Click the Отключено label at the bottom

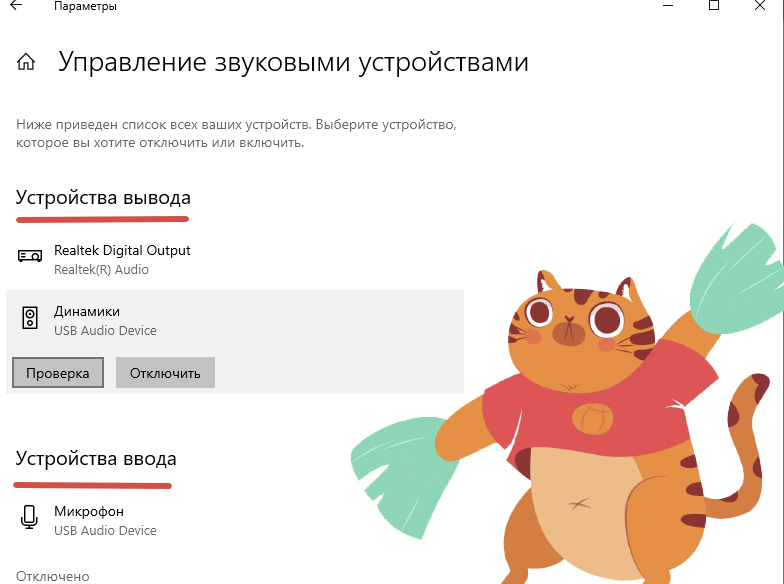(x=53, y=576)
